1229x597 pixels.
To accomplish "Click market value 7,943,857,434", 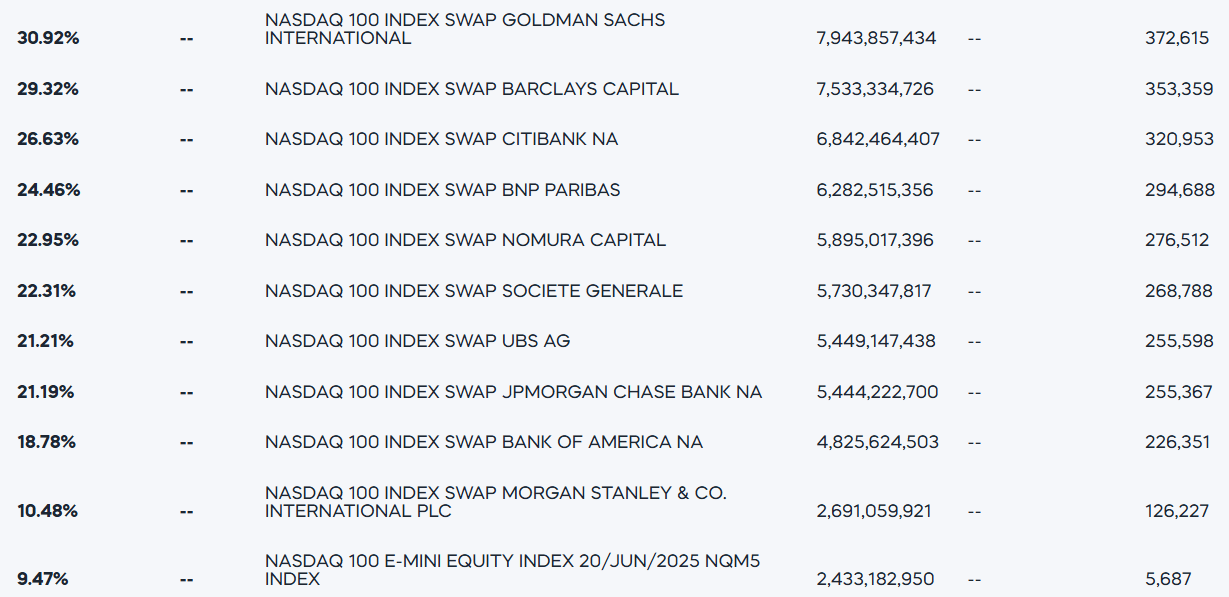I will tap(876, 38).
